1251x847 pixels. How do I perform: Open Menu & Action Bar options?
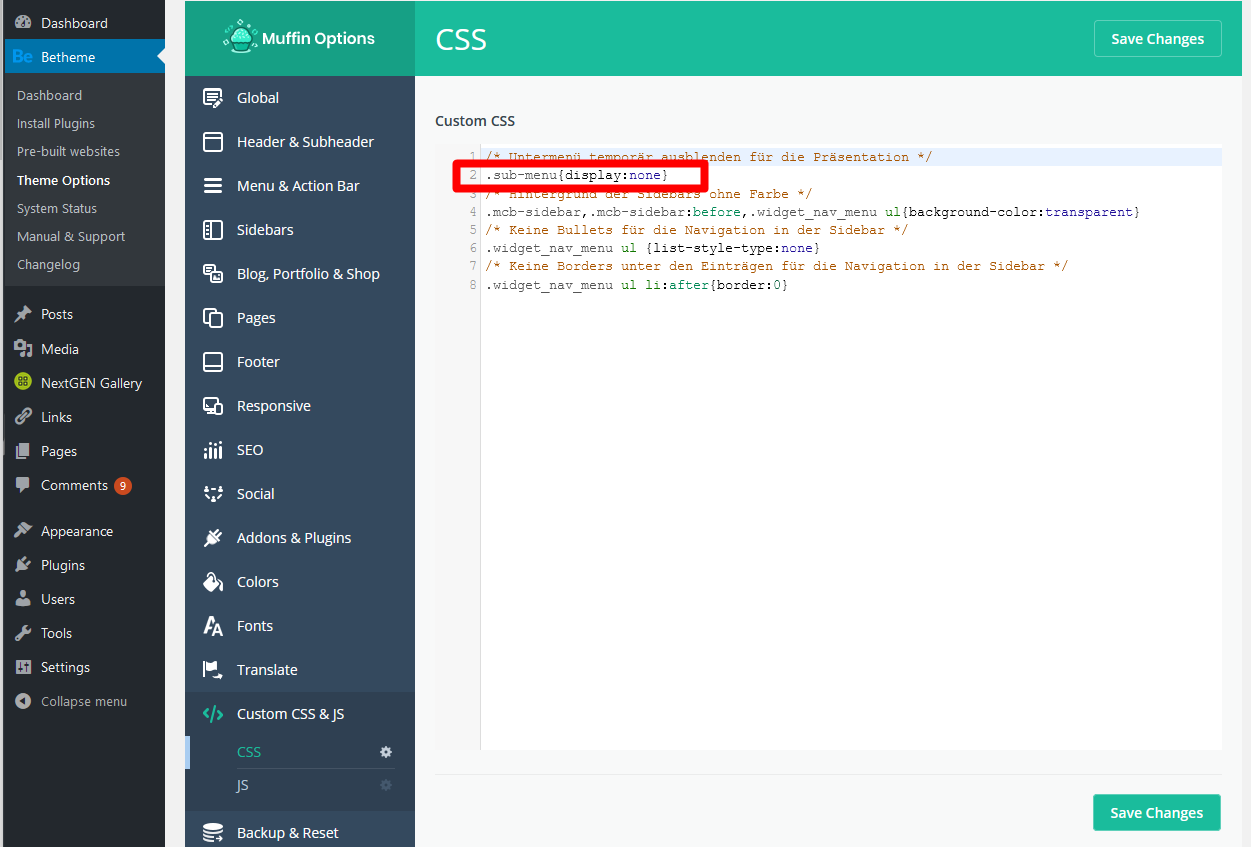300,186
